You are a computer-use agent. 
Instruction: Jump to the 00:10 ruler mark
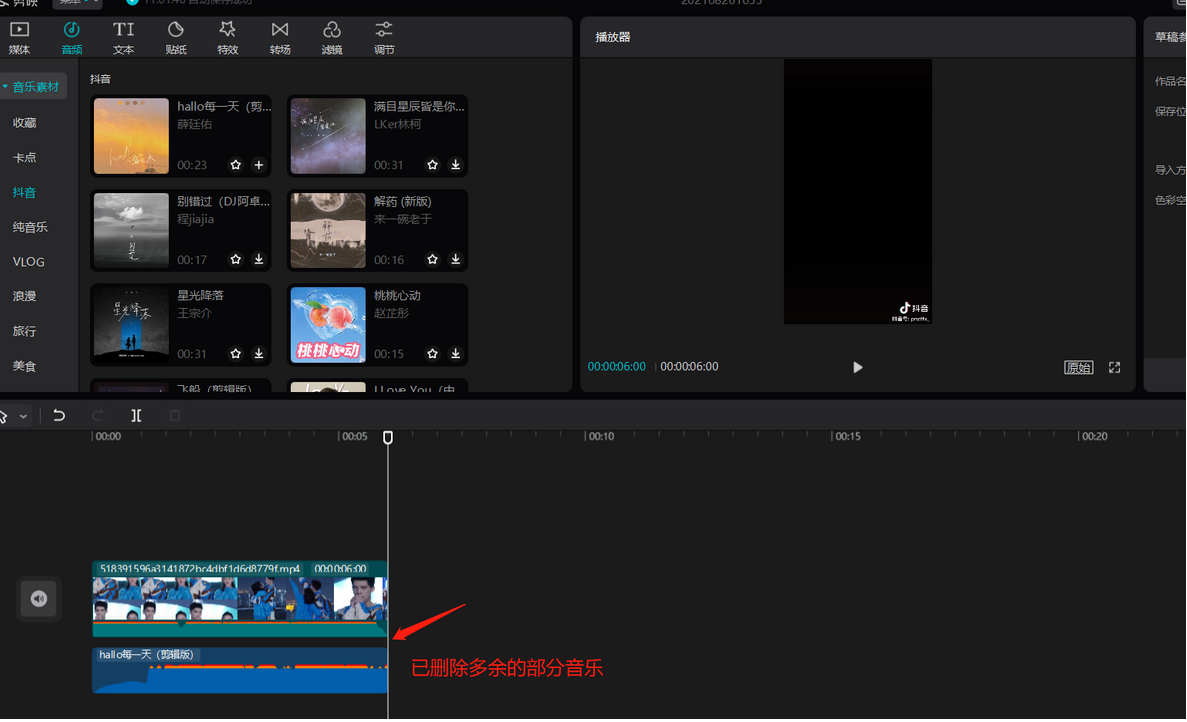(x=601, y=437)
